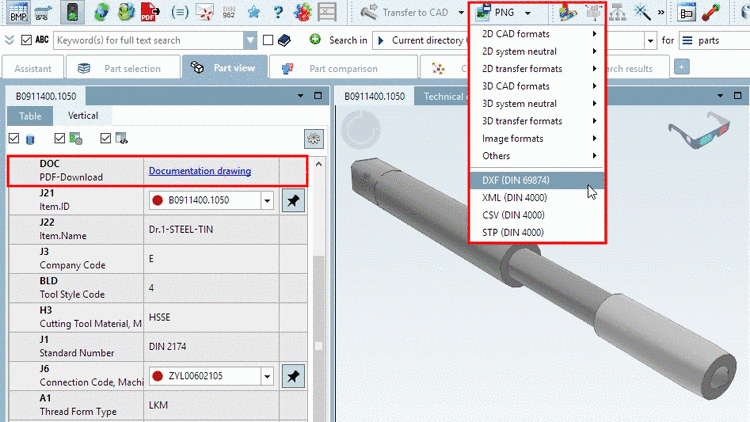Click the colored tubes icon
This screenshot has height=422, width=750.
click(x=568, y=12)
